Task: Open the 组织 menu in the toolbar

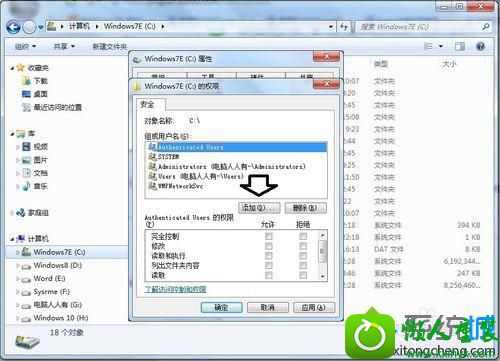Action: tap(25, 46)
